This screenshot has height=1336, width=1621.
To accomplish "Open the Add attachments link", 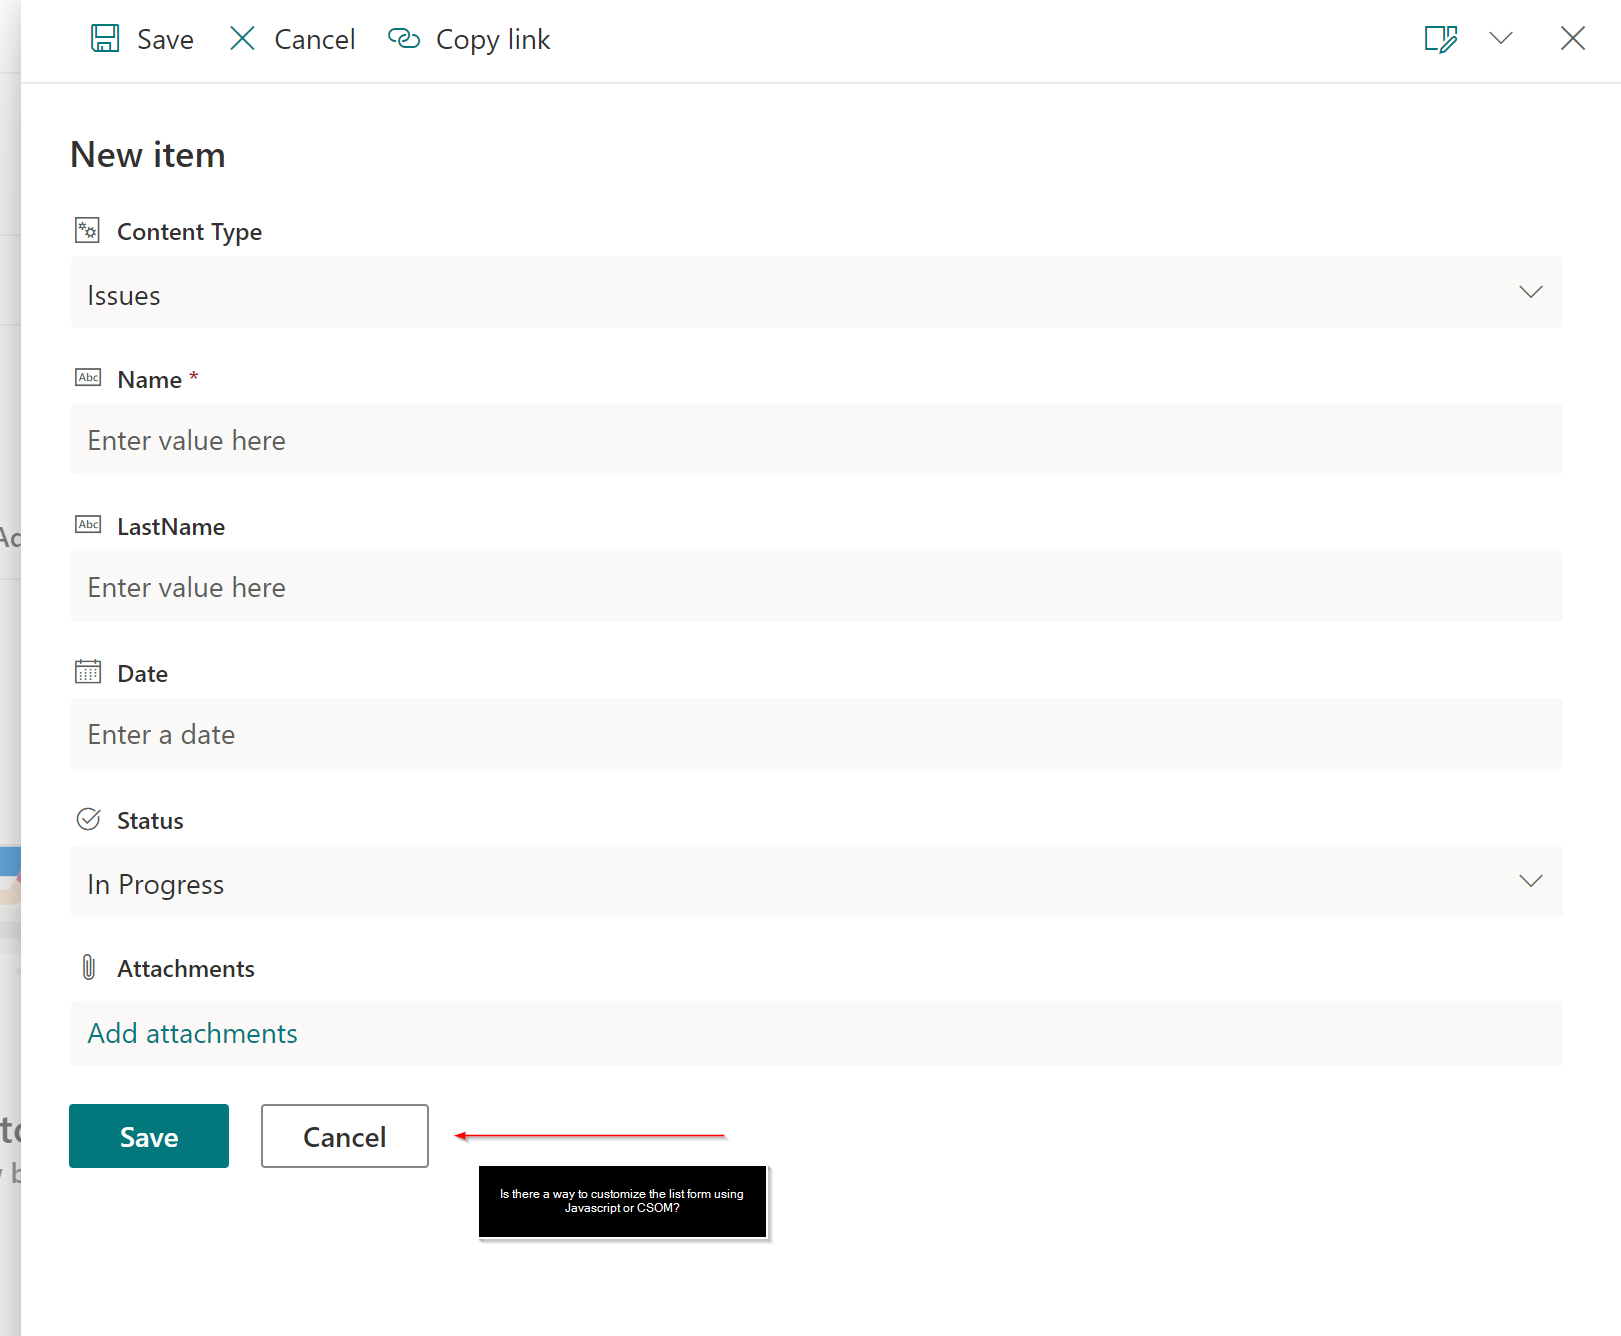I will 191,1033.
